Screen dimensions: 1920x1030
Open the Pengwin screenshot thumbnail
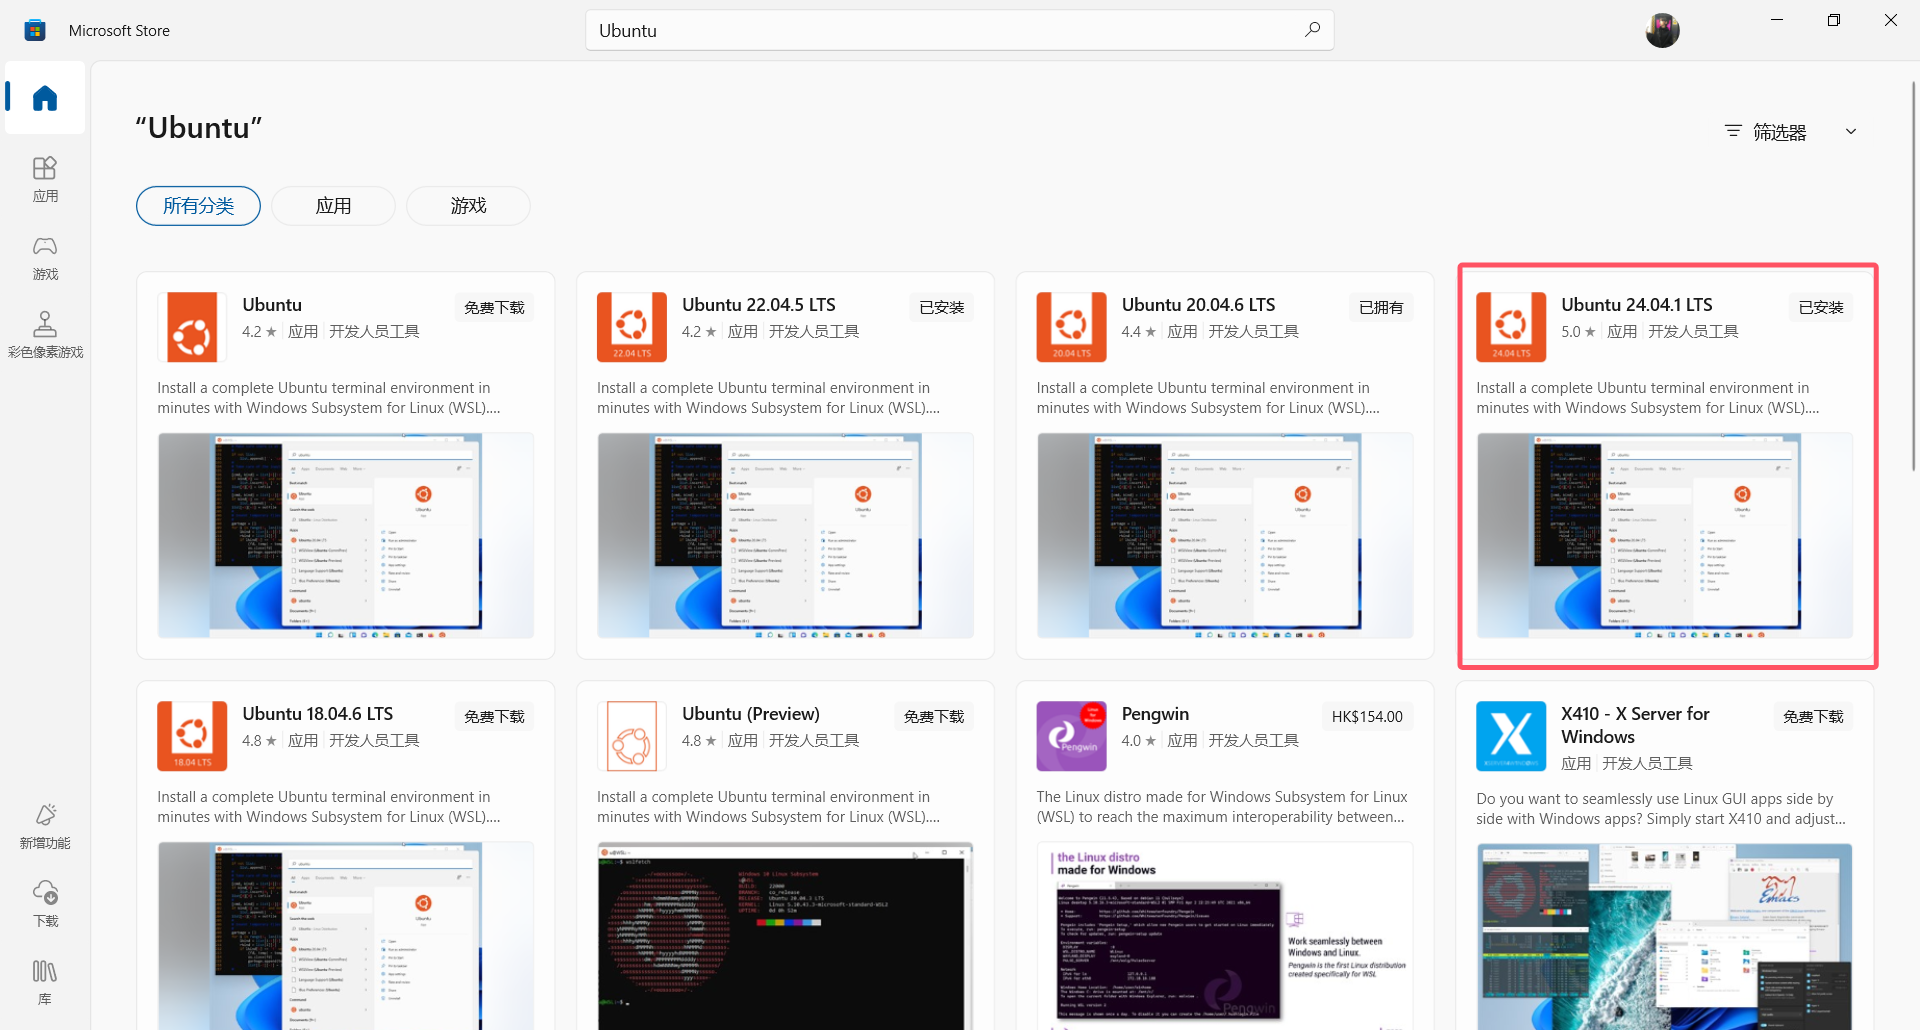[x=1225, y=935]
